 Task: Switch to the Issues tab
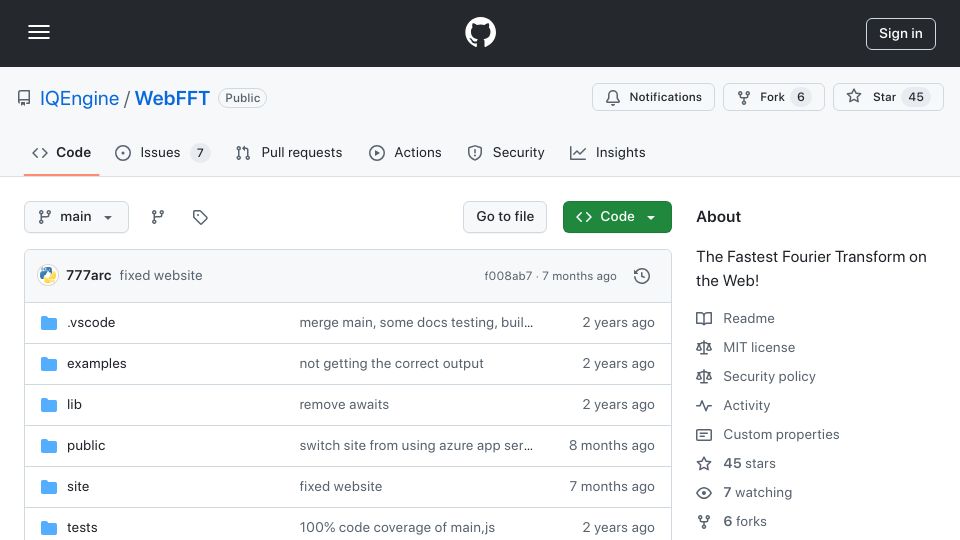(x=162, y=152)
